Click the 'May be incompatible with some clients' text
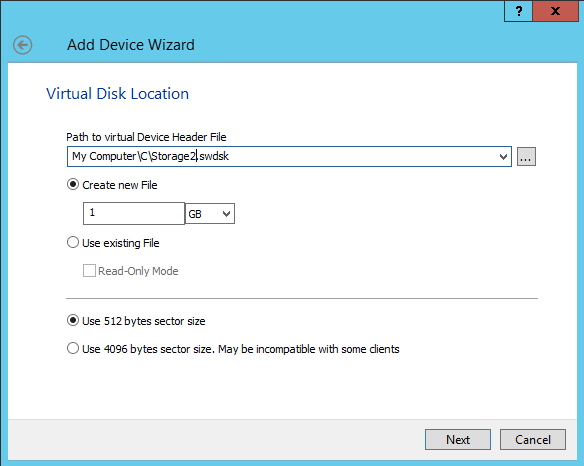Image resolution: width=584 pixels, height=466 pixels. (309, 349)
